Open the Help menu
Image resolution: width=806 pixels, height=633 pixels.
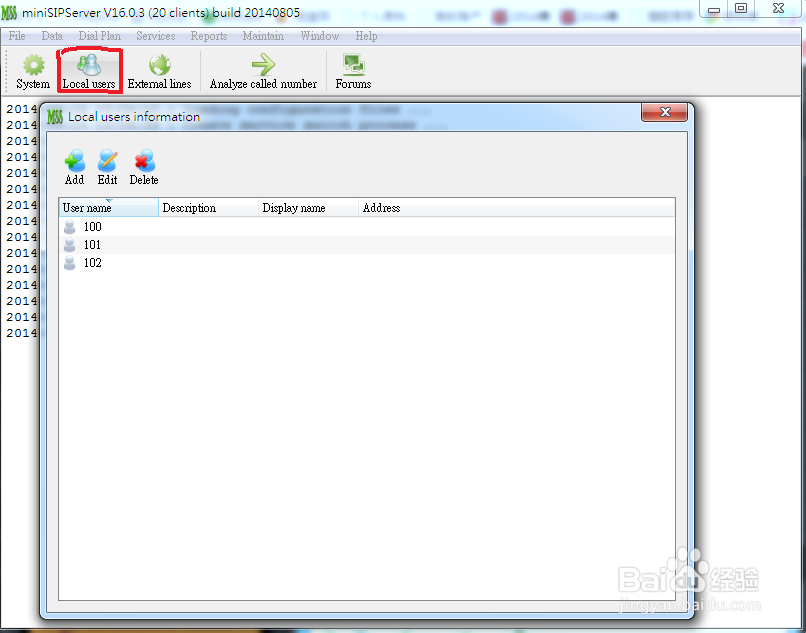click(366, 36)
